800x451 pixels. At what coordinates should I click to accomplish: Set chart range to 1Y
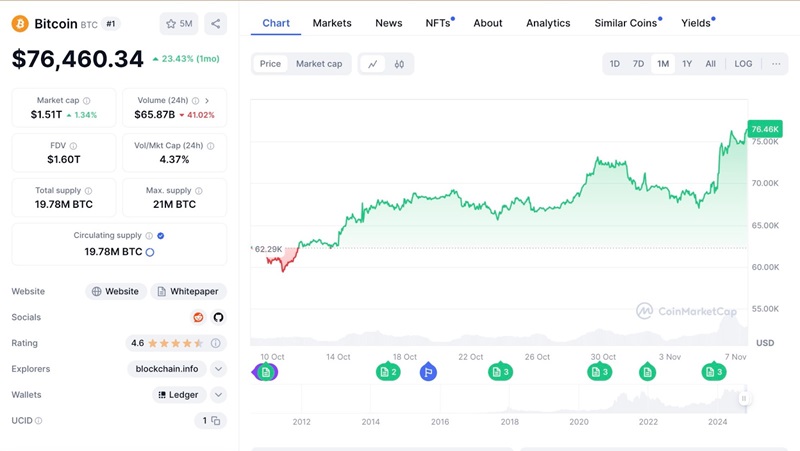687,64
